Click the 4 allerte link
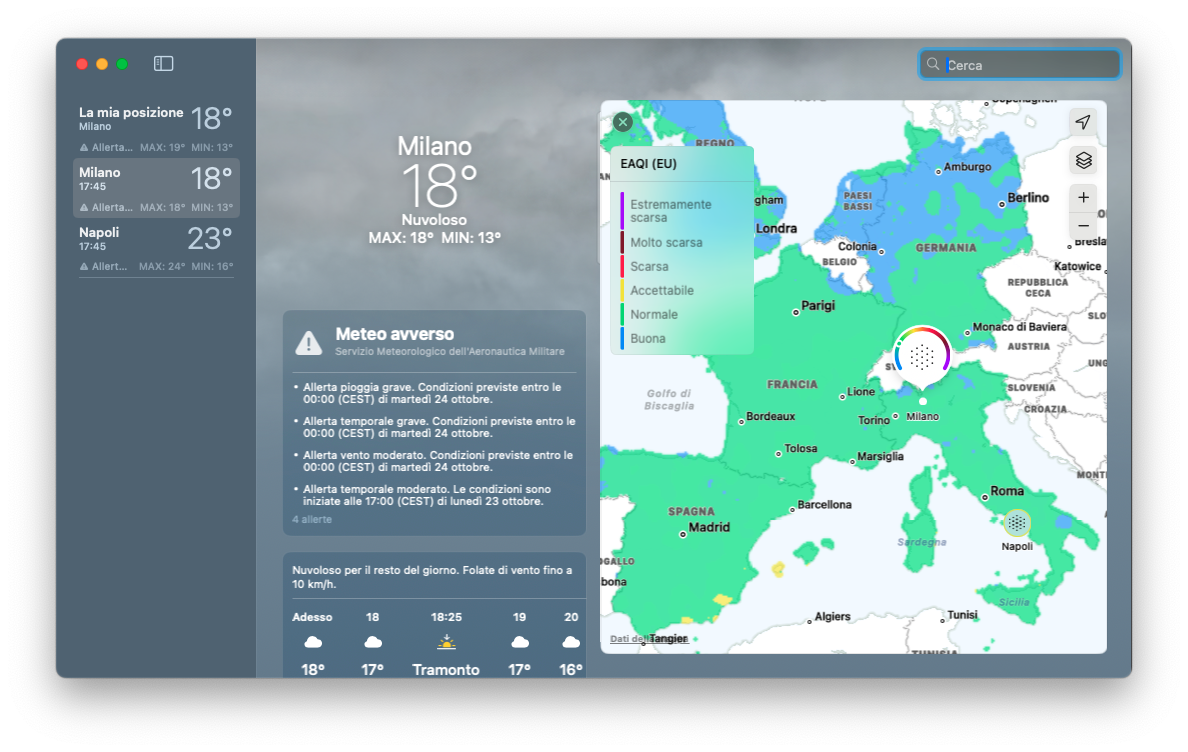 point(312,520)
